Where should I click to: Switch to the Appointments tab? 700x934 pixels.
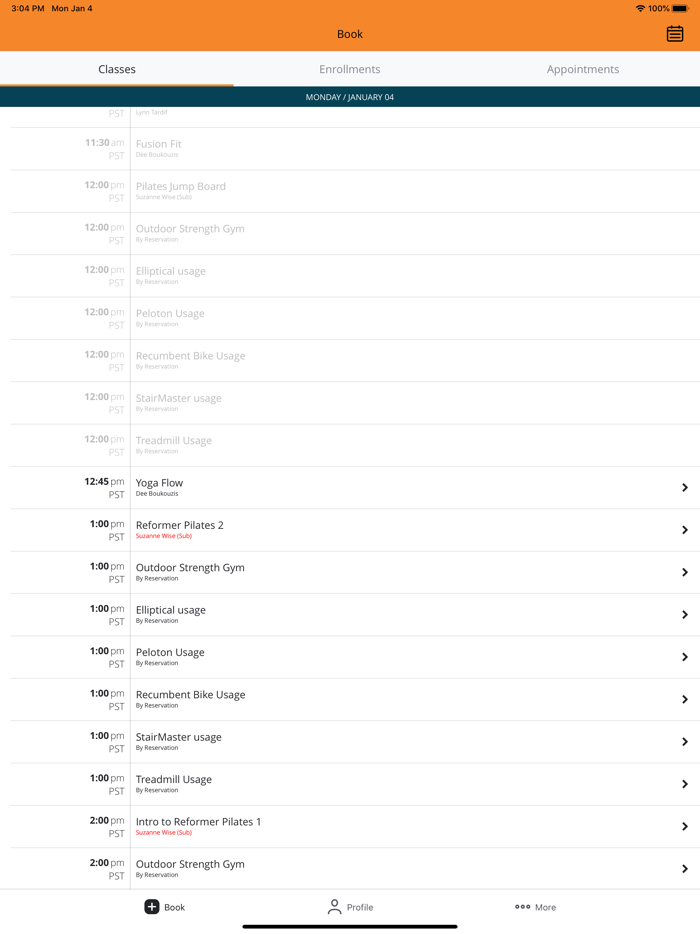point(583,69)
